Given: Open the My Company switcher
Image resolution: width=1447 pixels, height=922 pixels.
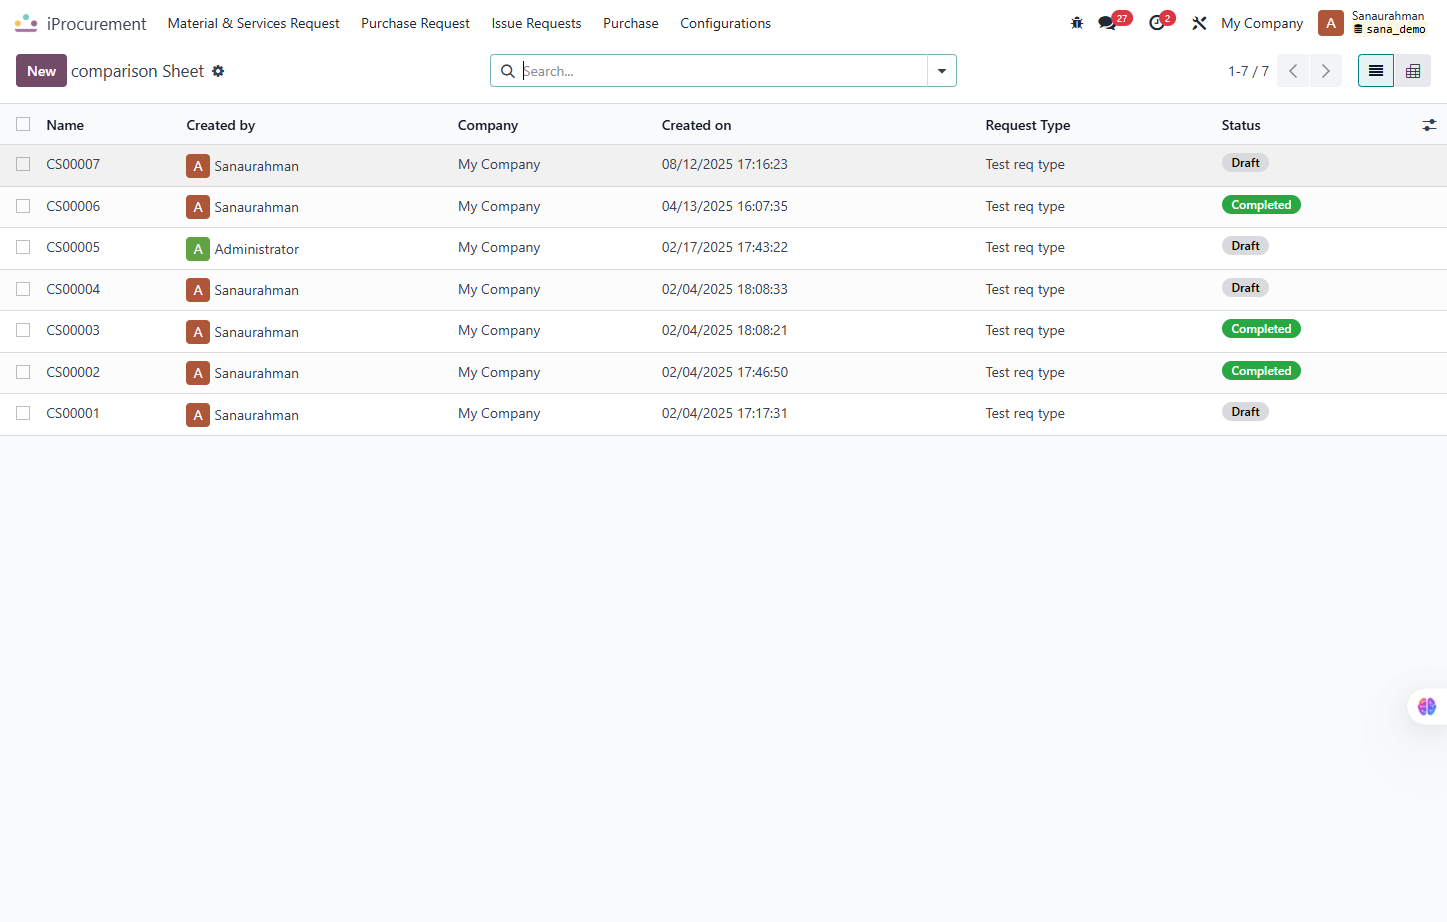Looking at the screenshot, I should (1262, 23).
